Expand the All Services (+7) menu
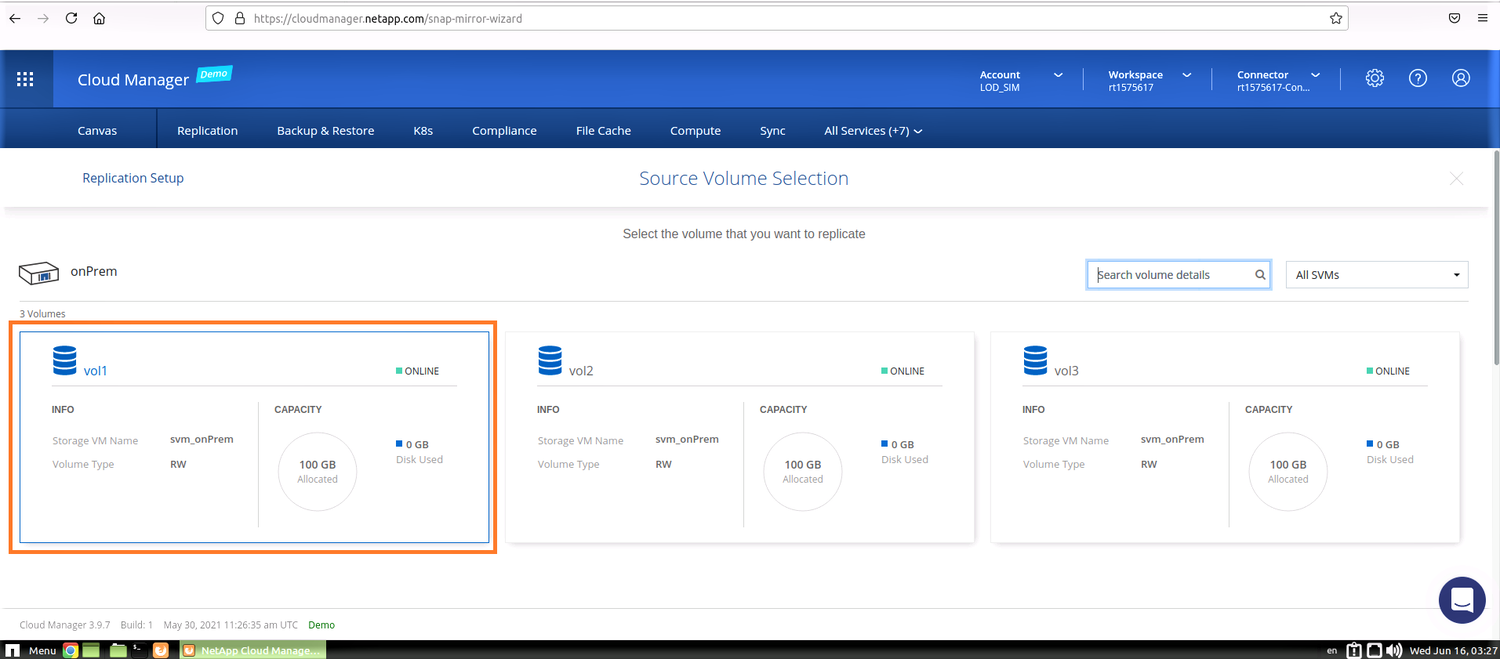The height and width of the screenshot is (659, 1500). (x=873, y=131)
